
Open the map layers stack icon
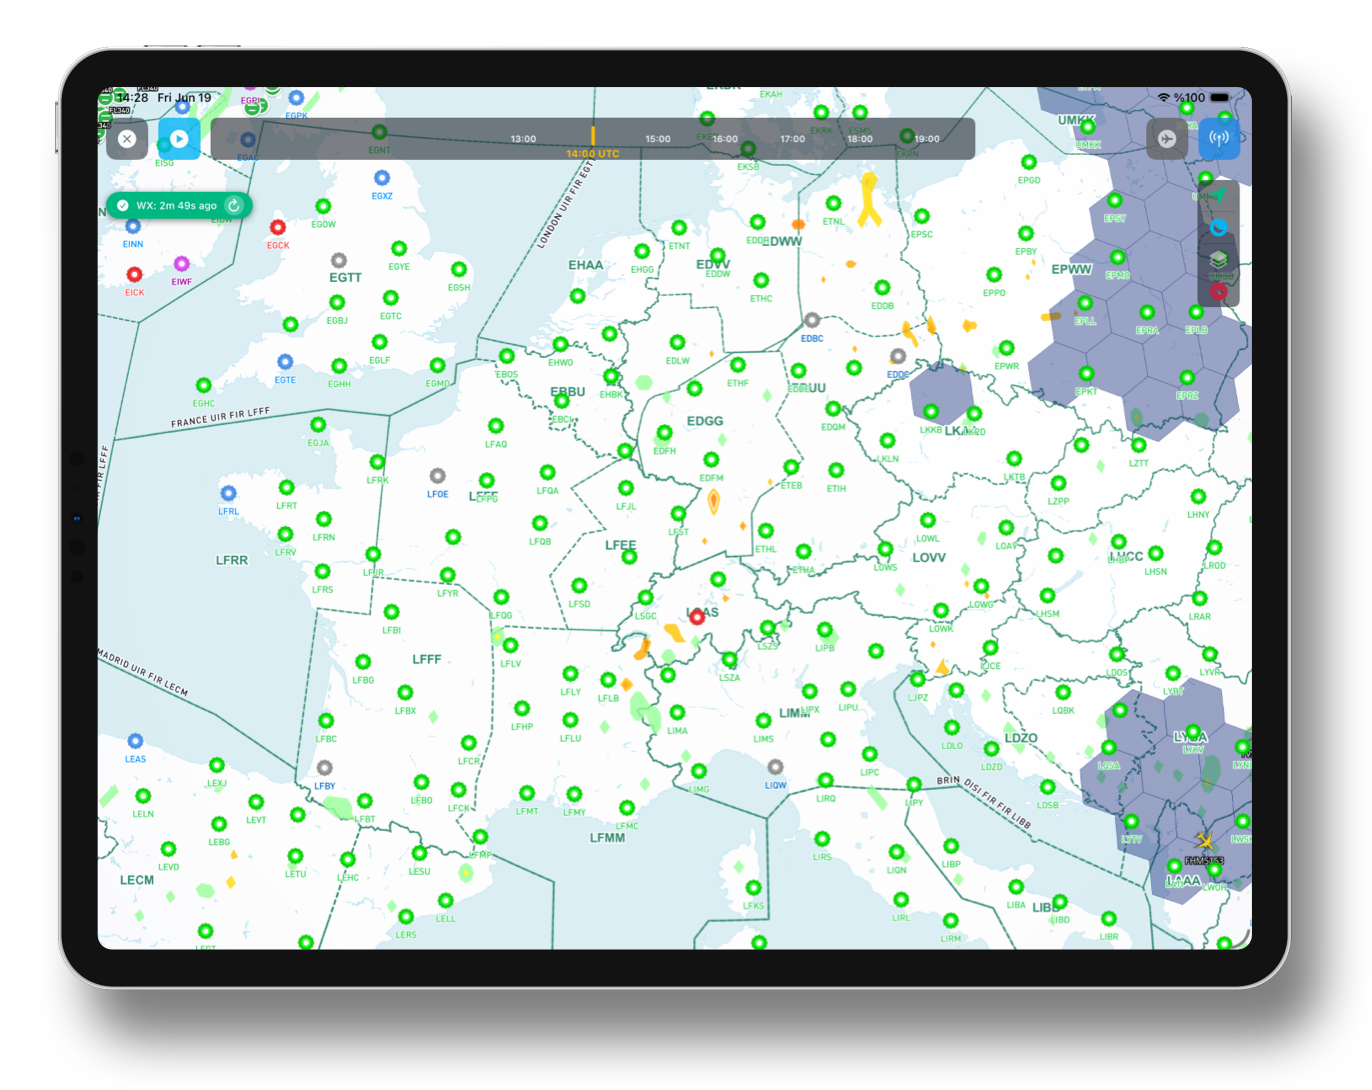coord(1219,260)
